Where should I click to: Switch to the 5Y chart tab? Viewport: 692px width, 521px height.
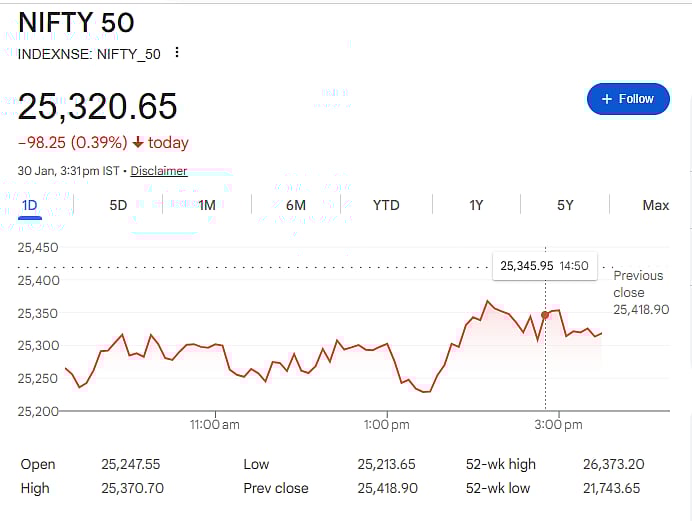pyautogui.click(x=566, y=205)
